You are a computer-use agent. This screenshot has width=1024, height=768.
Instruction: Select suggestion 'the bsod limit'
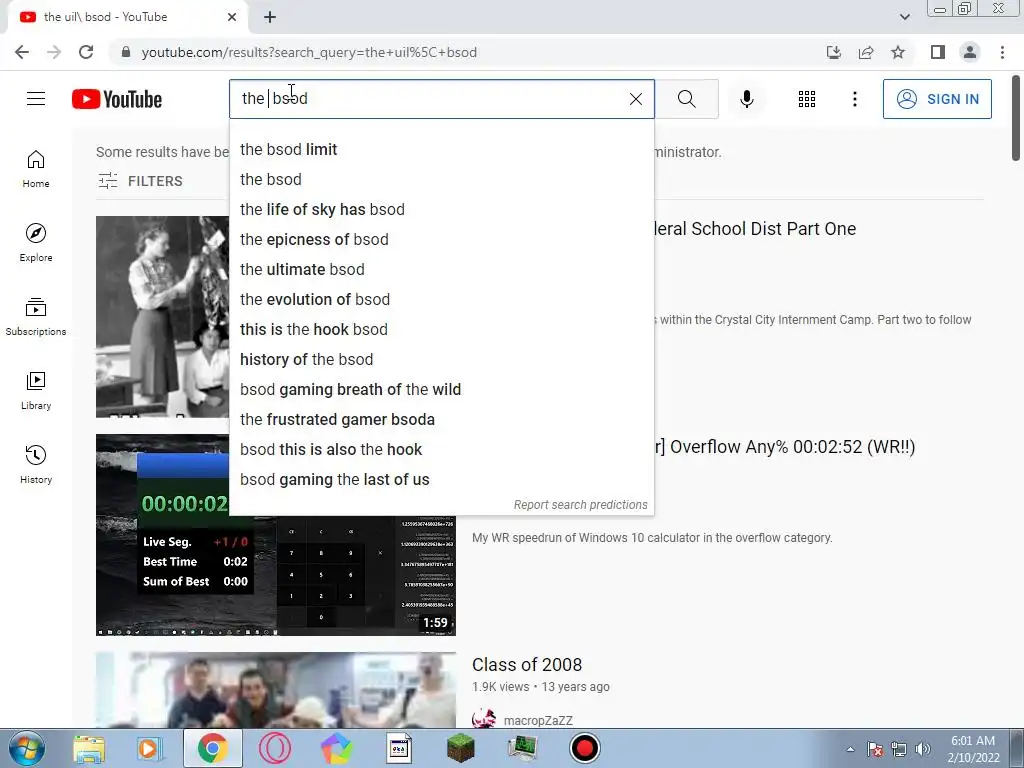click(x=441, y=150)
